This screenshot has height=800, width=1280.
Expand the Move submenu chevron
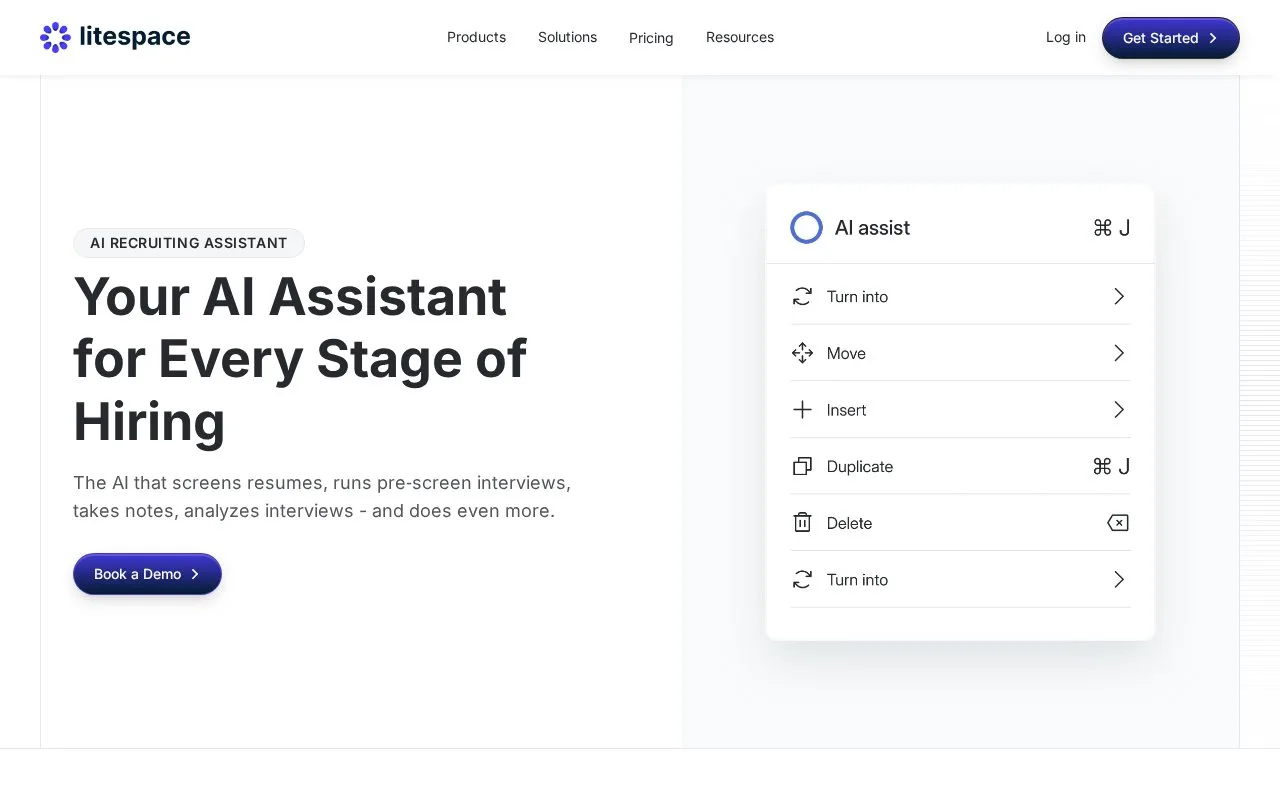coord(1119,353)
